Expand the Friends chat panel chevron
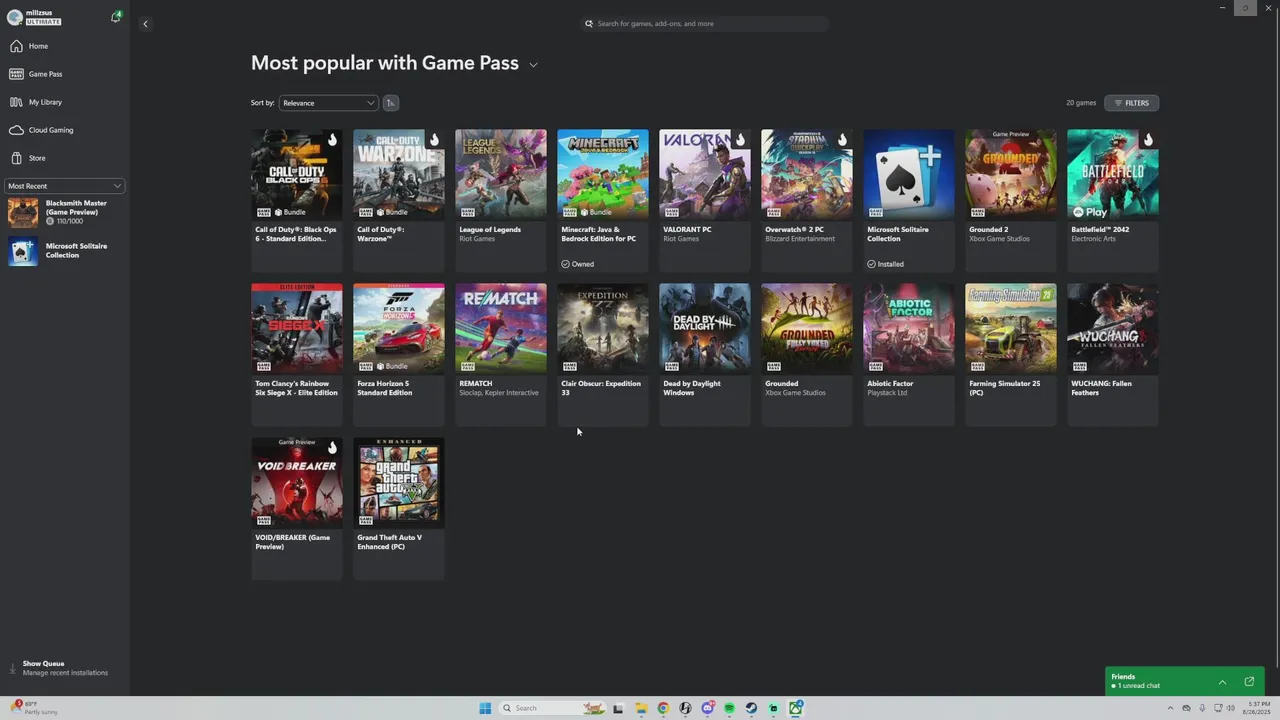Viewport: 1280px width, 720px height. (1222, 682)
